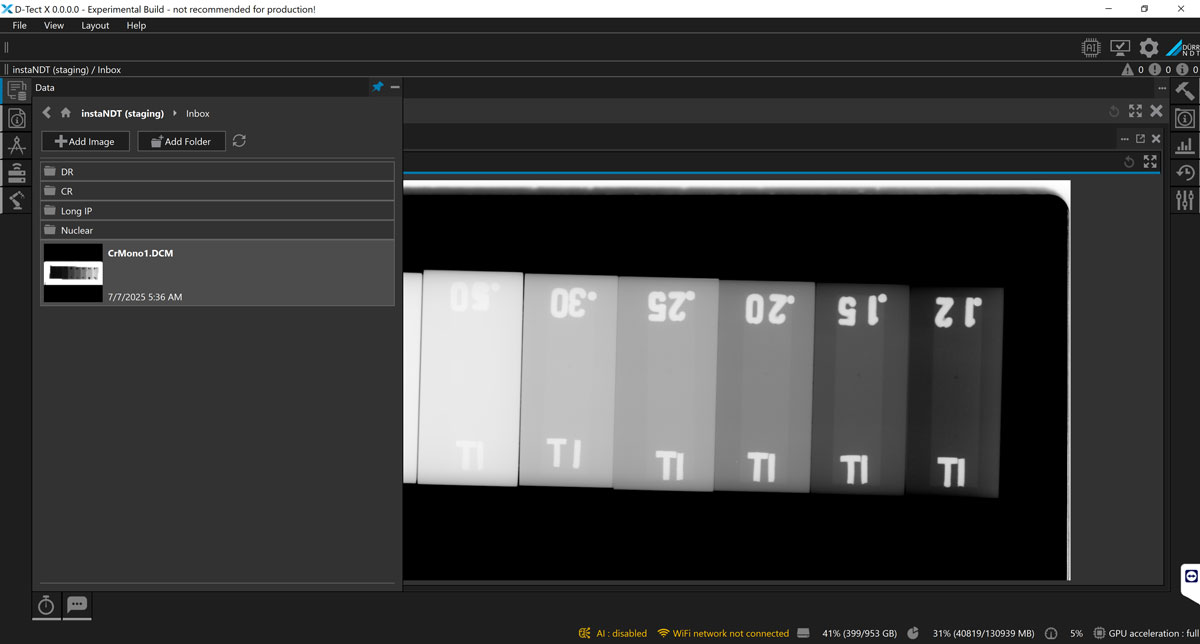Open the Layout menu
The width and height of the screenshot is (1200, 644).
click(95, 25)
